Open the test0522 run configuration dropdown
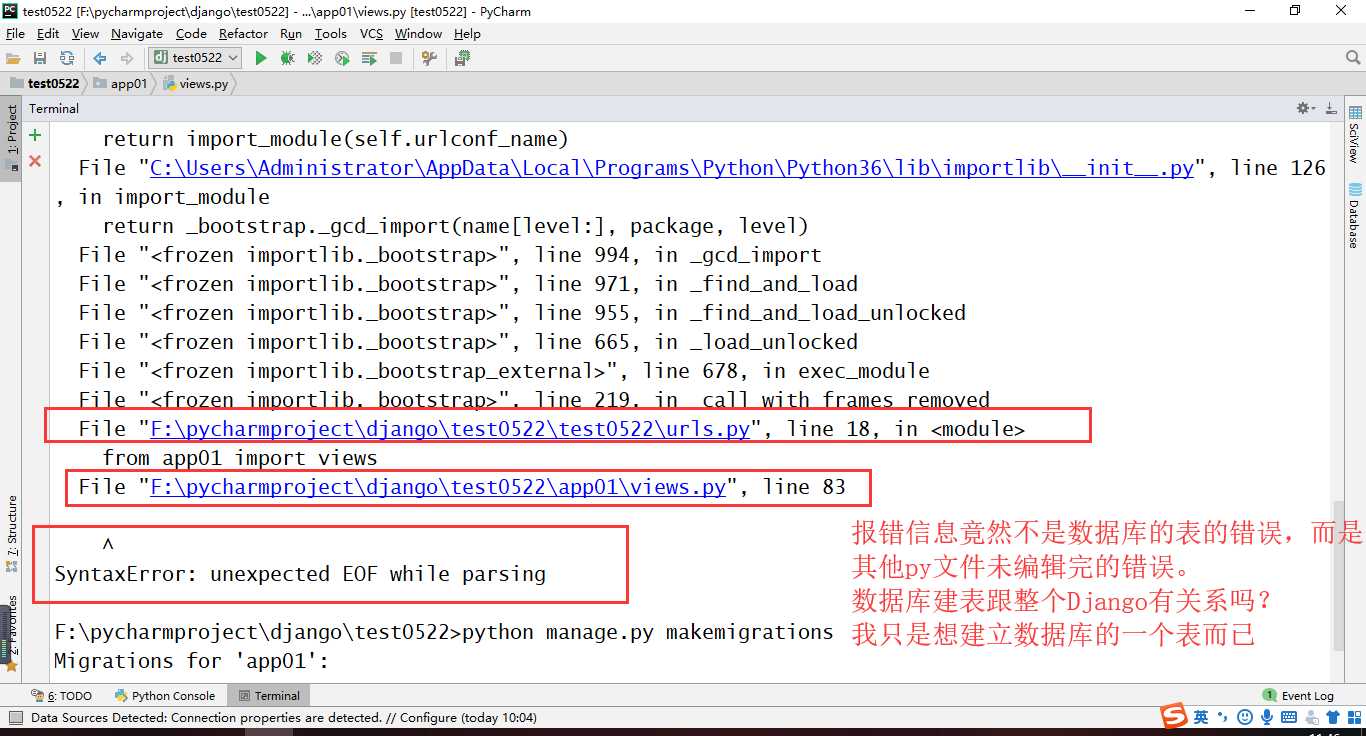1366x736 pixels. click(195, 58)
